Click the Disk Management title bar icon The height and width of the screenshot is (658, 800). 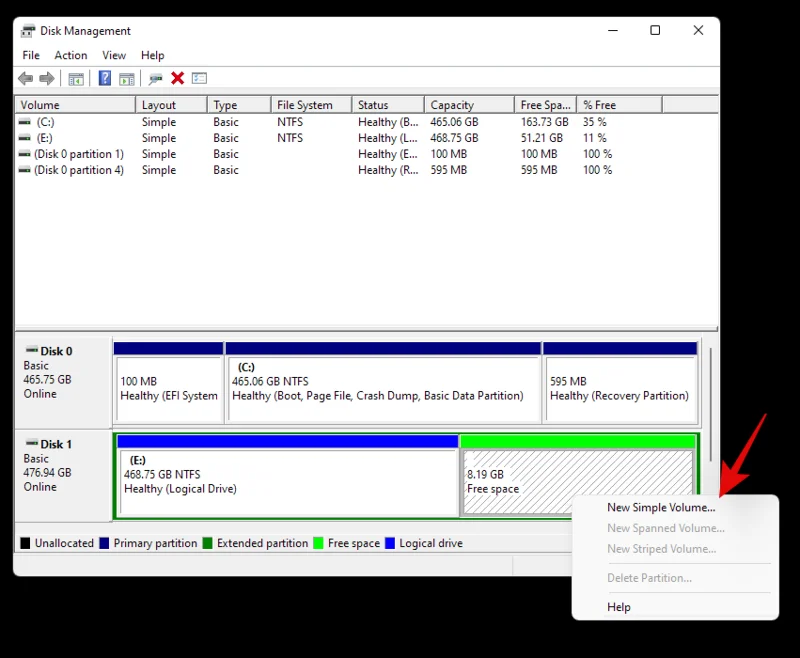[x=27, y=30]
